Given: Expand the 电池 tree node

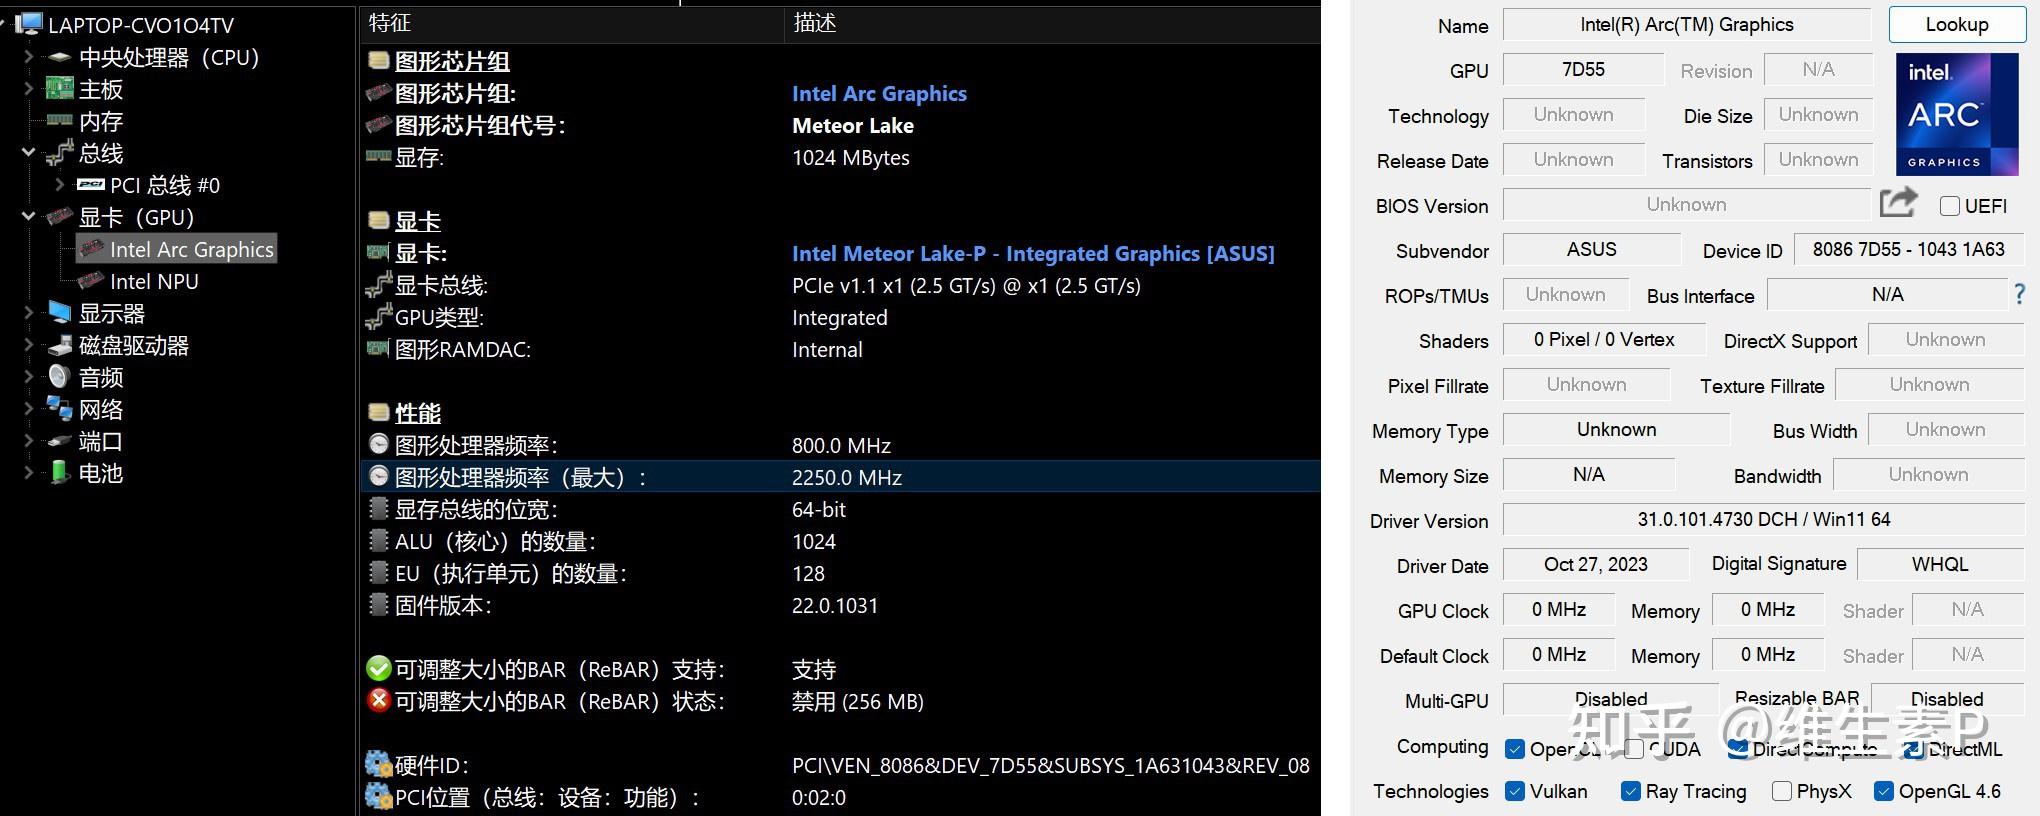Looking at the screenshot, I should (x=29, y=473).
